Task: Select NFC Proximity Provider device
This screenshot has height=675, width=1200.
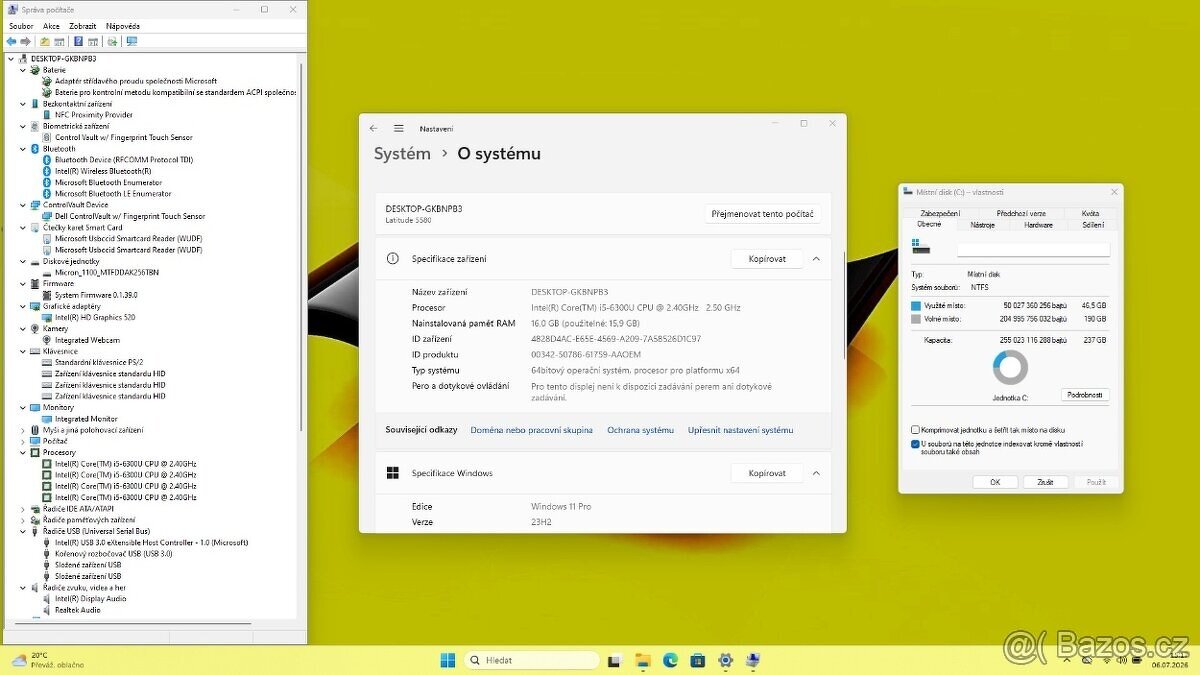Action: tap(93, 115)
